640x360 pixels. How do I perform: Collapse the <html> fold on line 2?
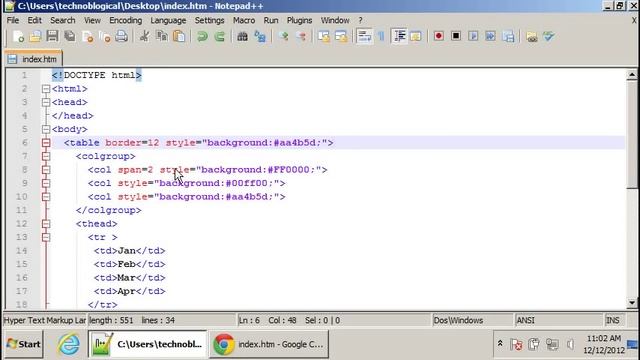pos(46,89)
